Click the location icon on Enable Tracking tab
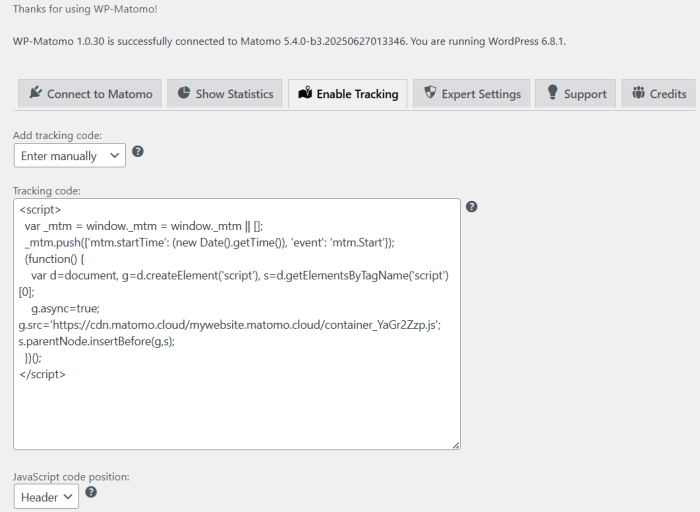The width and height of the screenshot is (700, 512). (x=305, y=92)
